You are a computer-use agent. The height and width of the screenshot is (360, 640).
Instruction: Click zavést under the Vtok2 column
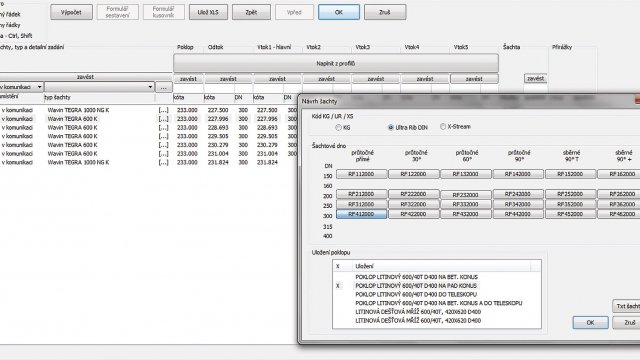(x=327, y=79)
